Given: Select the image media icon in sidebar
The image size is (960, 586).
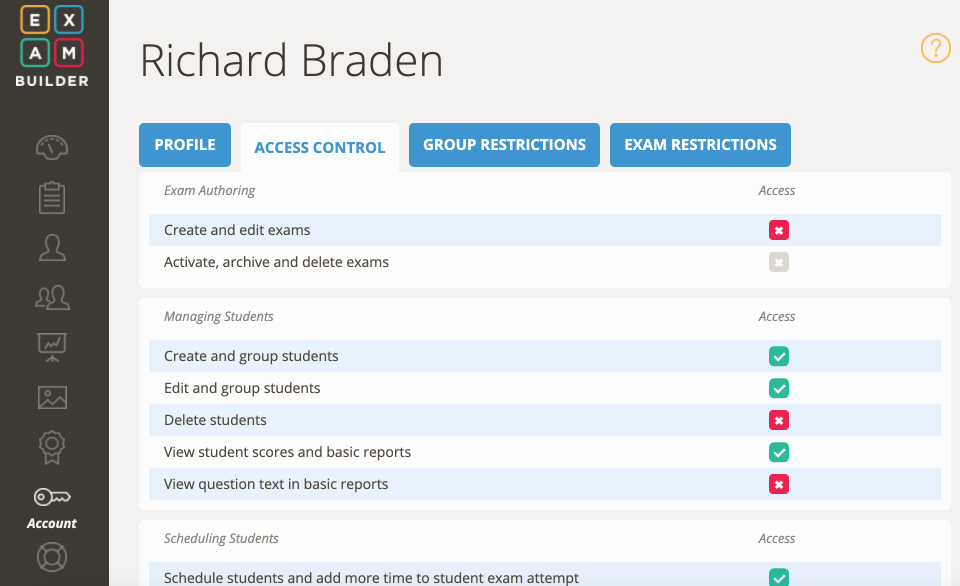Looking at the screenshot, I should click(x=51, y=397).
